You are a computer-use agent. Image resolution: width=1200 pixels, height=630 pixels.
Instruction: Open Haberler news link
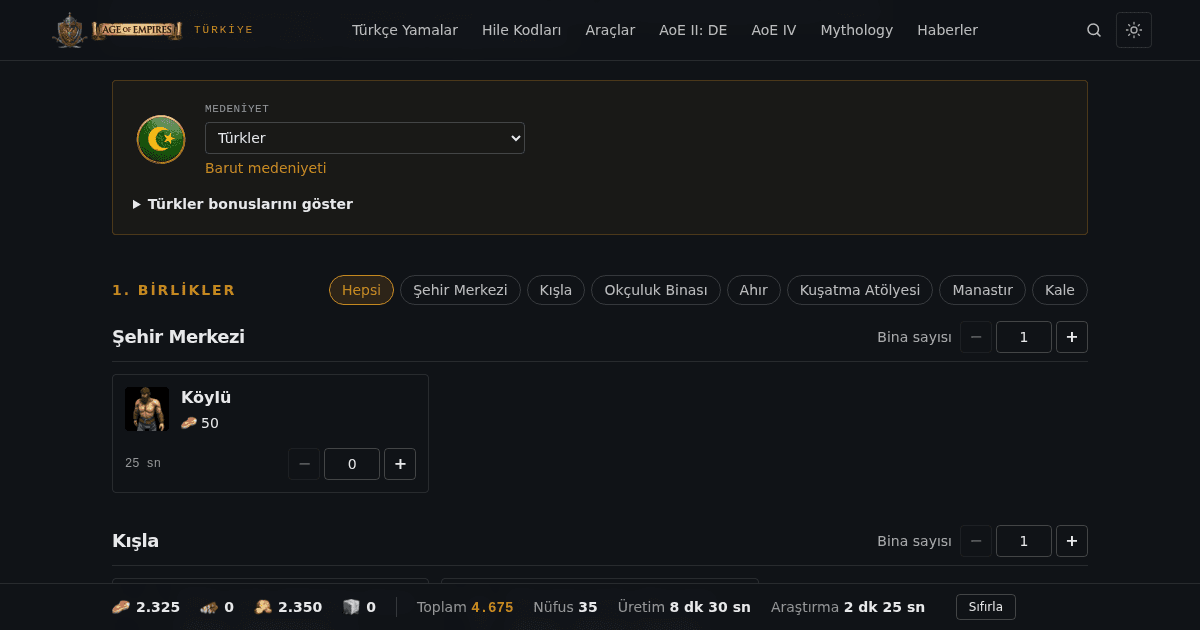pyautogui.click(x=947, y=30)
